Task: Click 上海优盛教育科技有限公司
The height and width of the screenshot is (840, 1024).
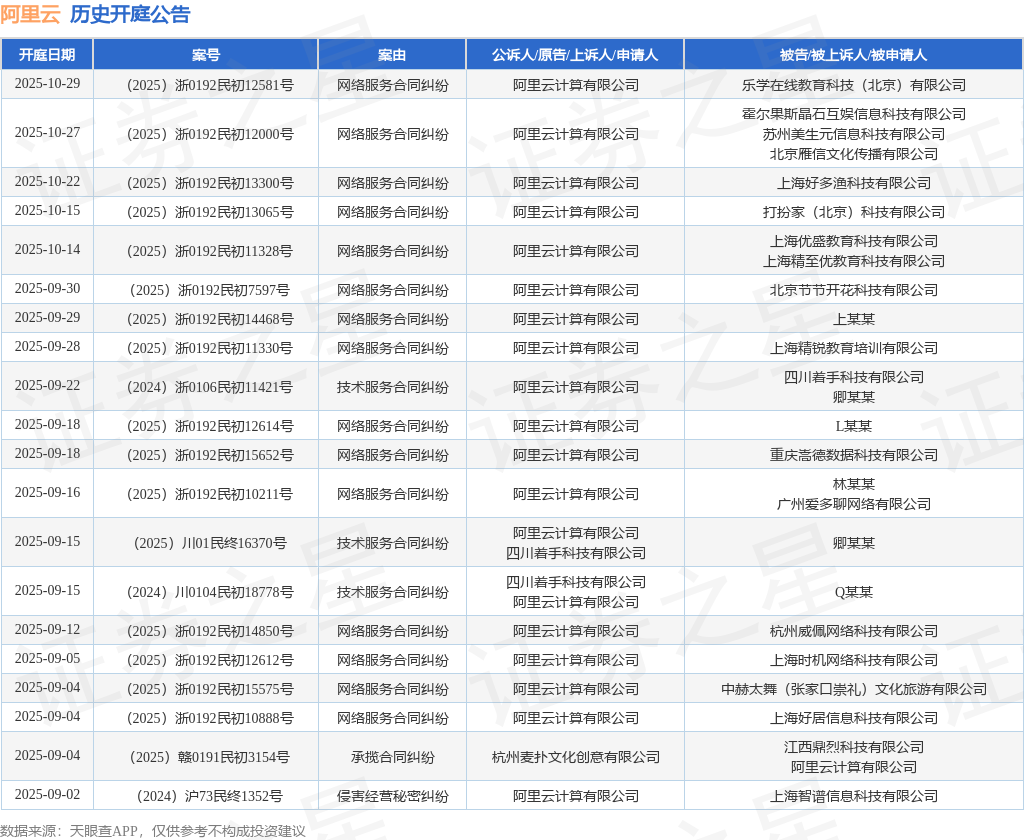Action: pyautogui.click(x=854, y=241)
